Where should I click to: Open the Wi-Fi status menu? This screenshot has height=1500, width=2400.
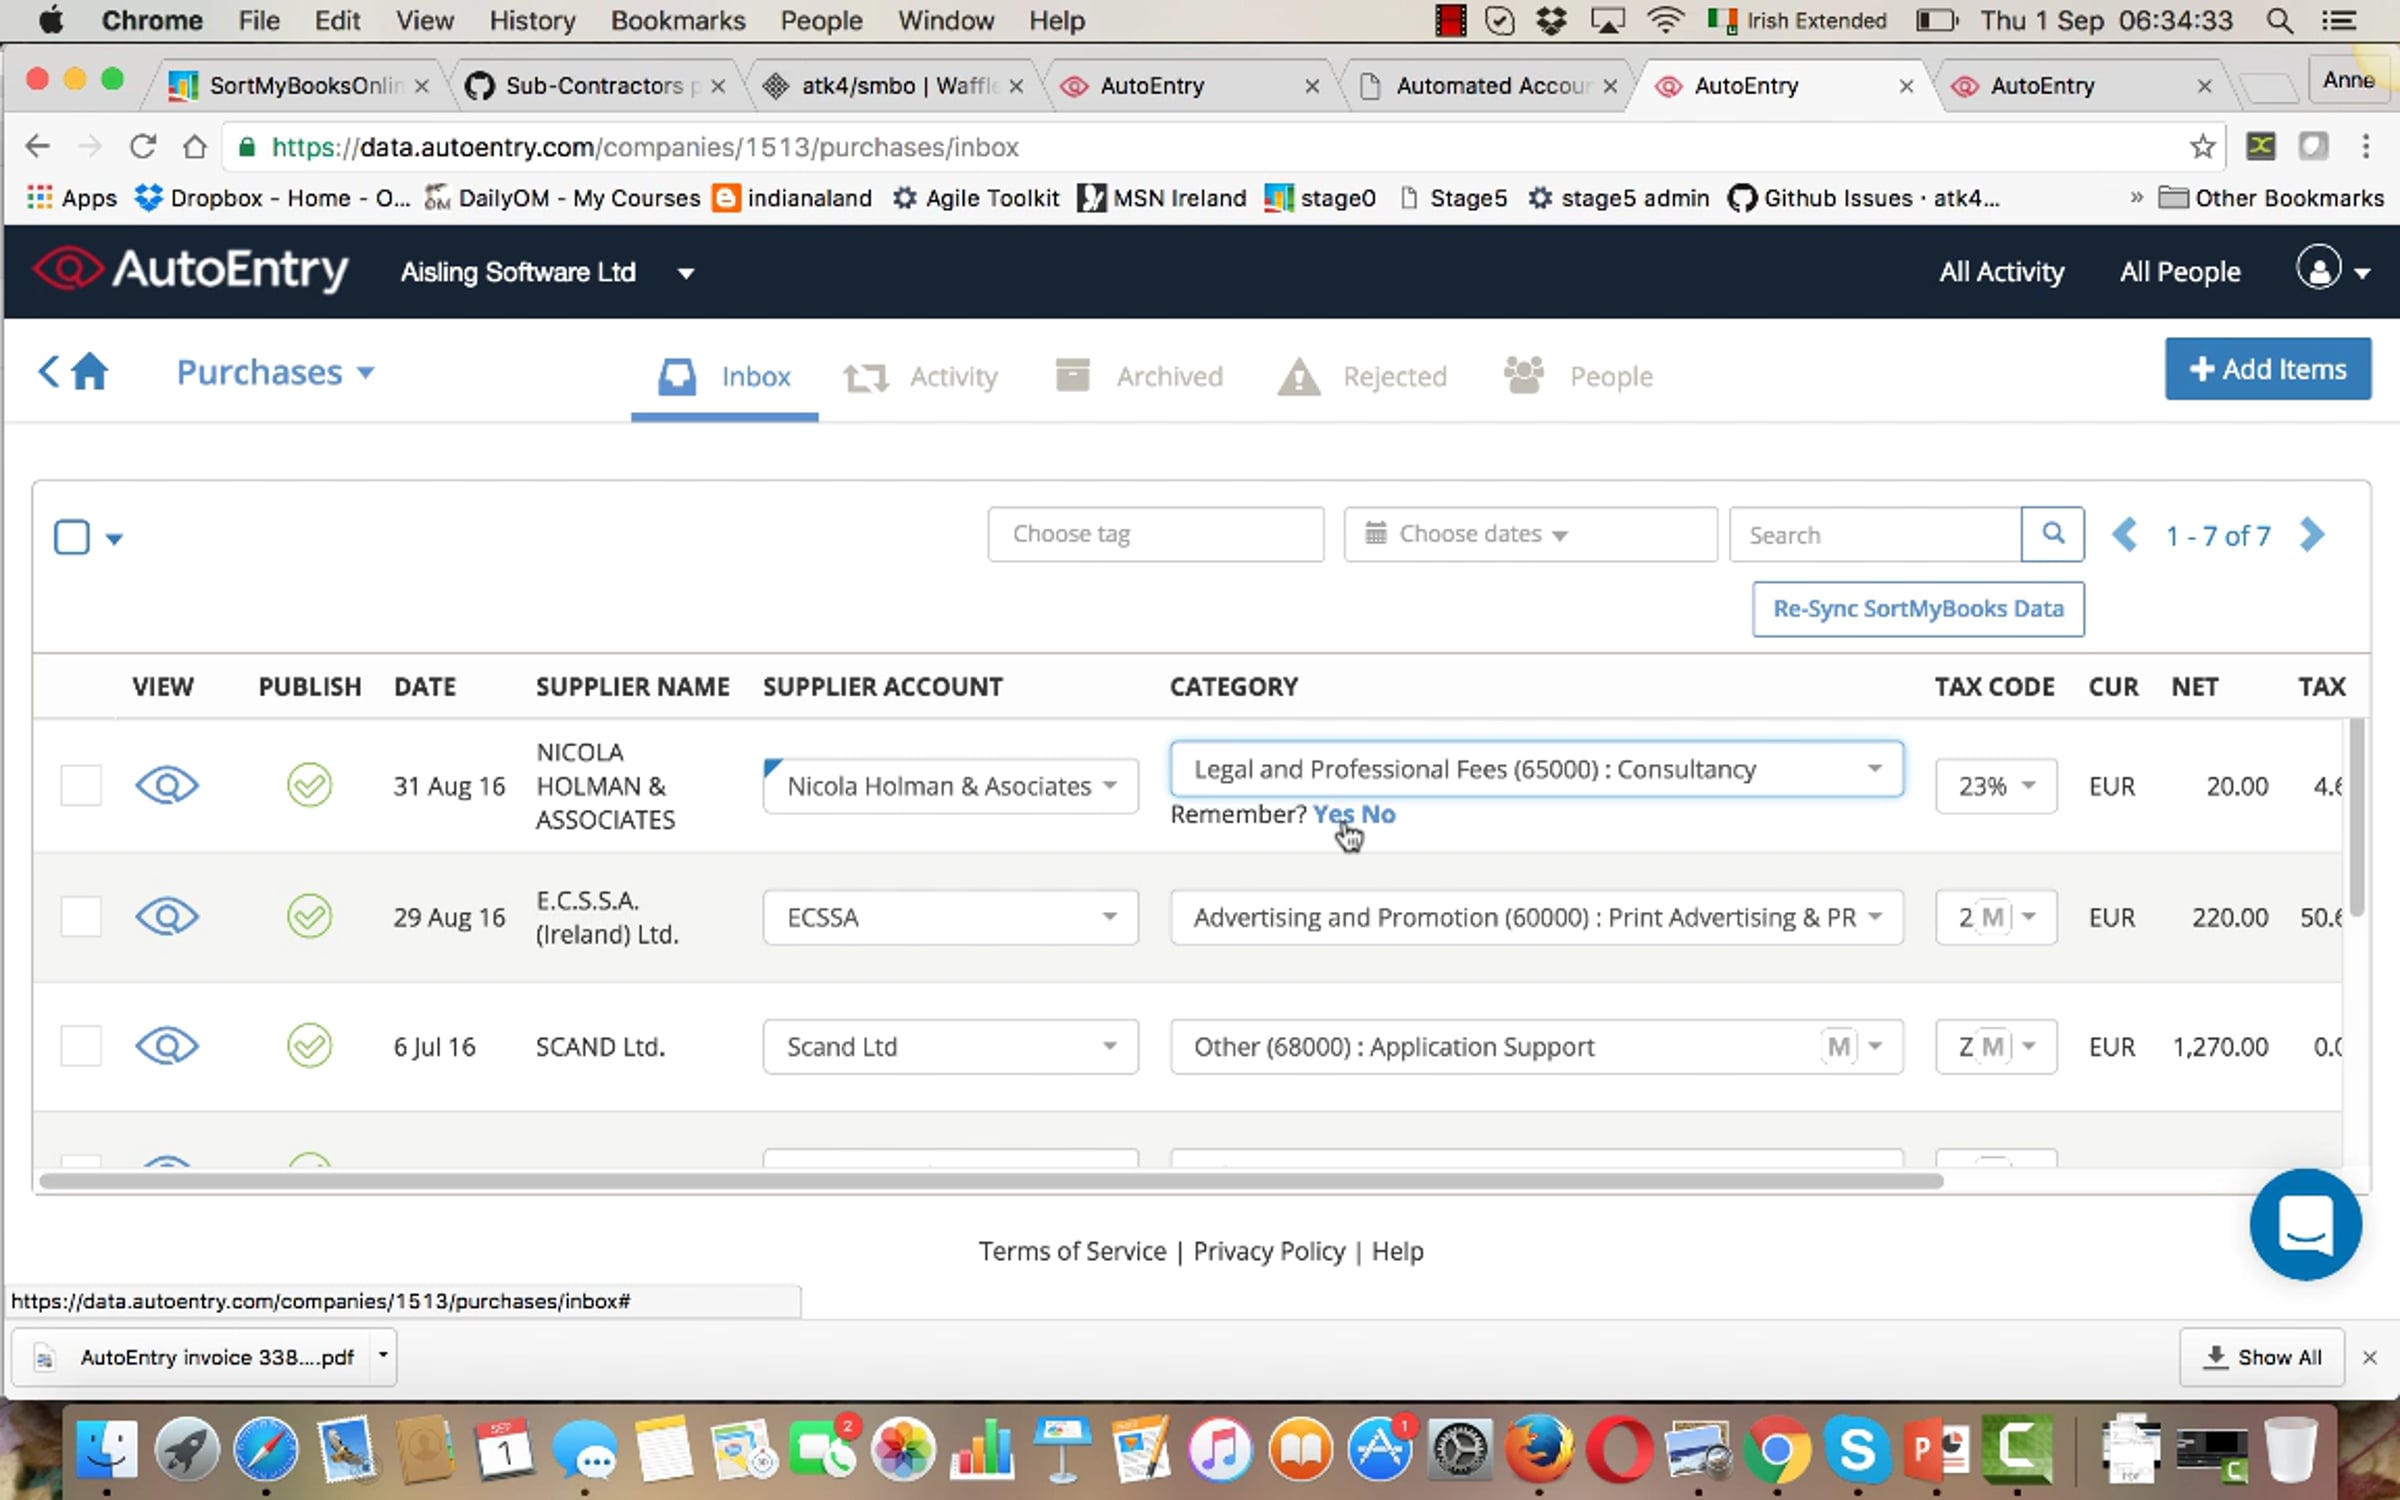pyautogui.click(x=1664, y=21)
